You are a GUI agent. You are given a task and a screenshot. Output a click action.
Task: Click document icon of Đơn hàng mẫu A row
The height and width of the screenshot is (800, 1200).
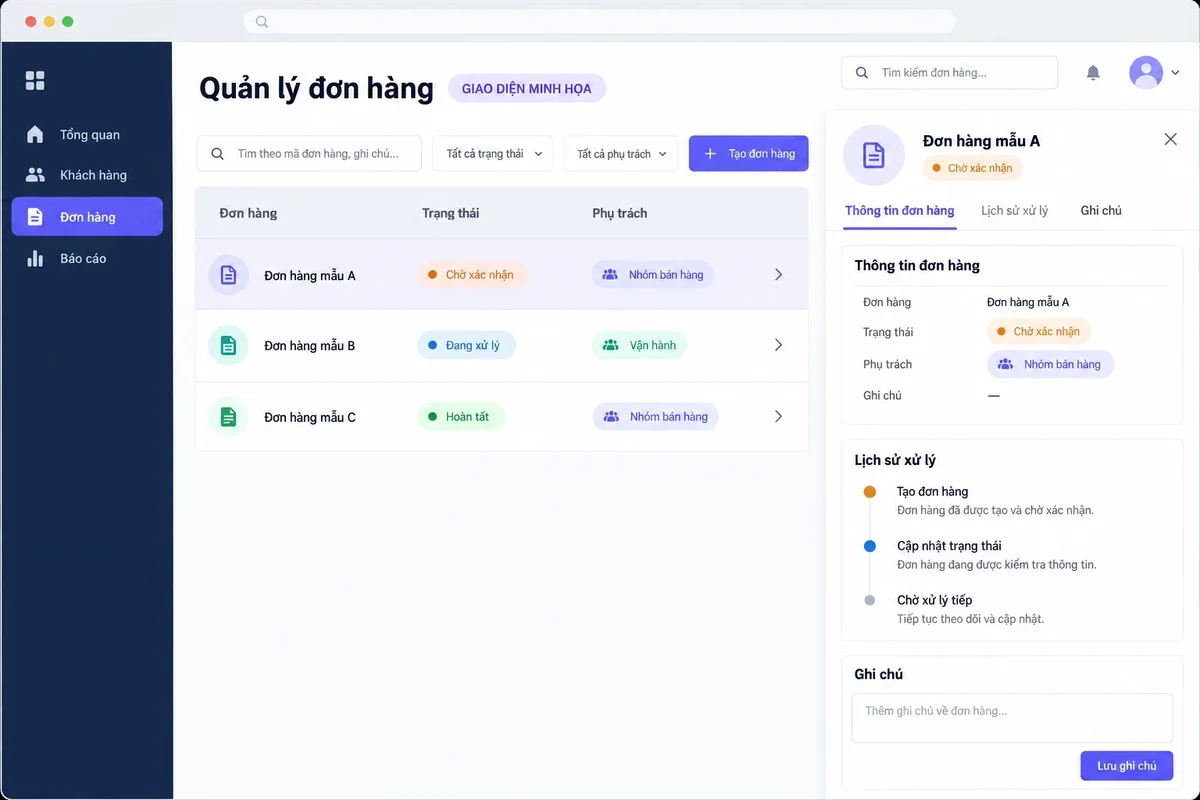coord(228,274)
